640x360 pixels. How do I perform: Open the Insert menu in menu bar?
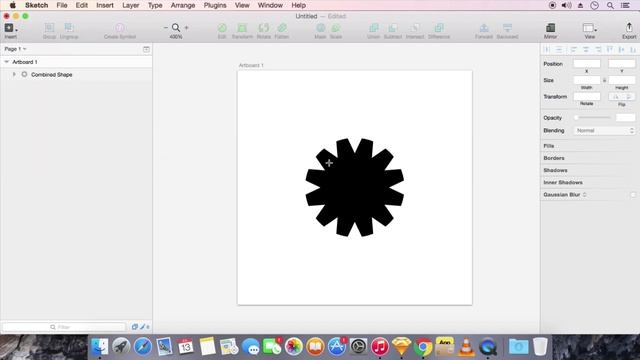click(105, 5)
